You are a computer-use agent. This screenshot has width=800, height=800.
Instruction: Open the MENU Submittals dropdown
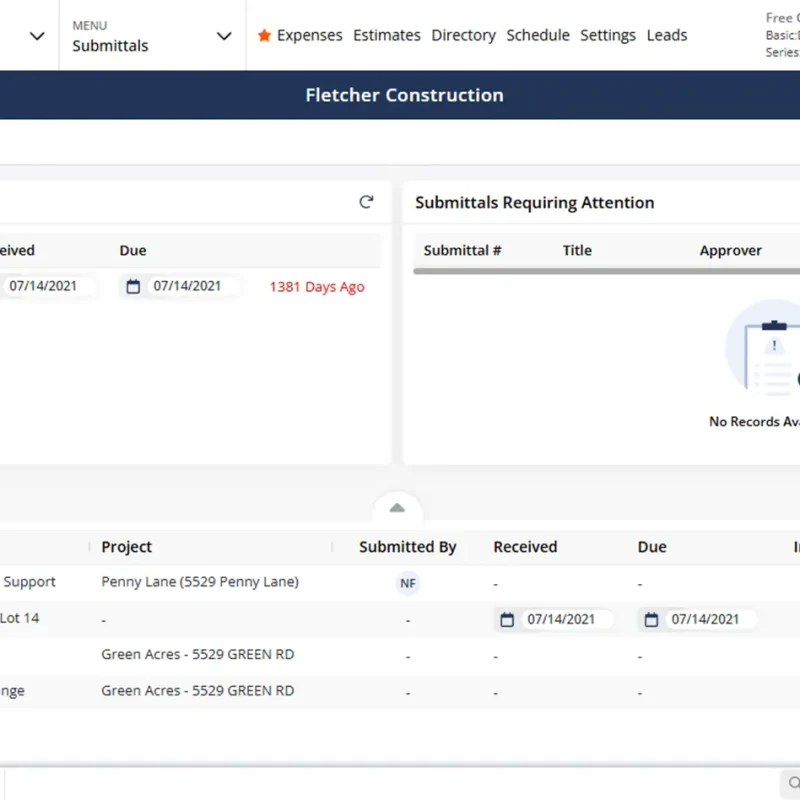tap(152, 36)
